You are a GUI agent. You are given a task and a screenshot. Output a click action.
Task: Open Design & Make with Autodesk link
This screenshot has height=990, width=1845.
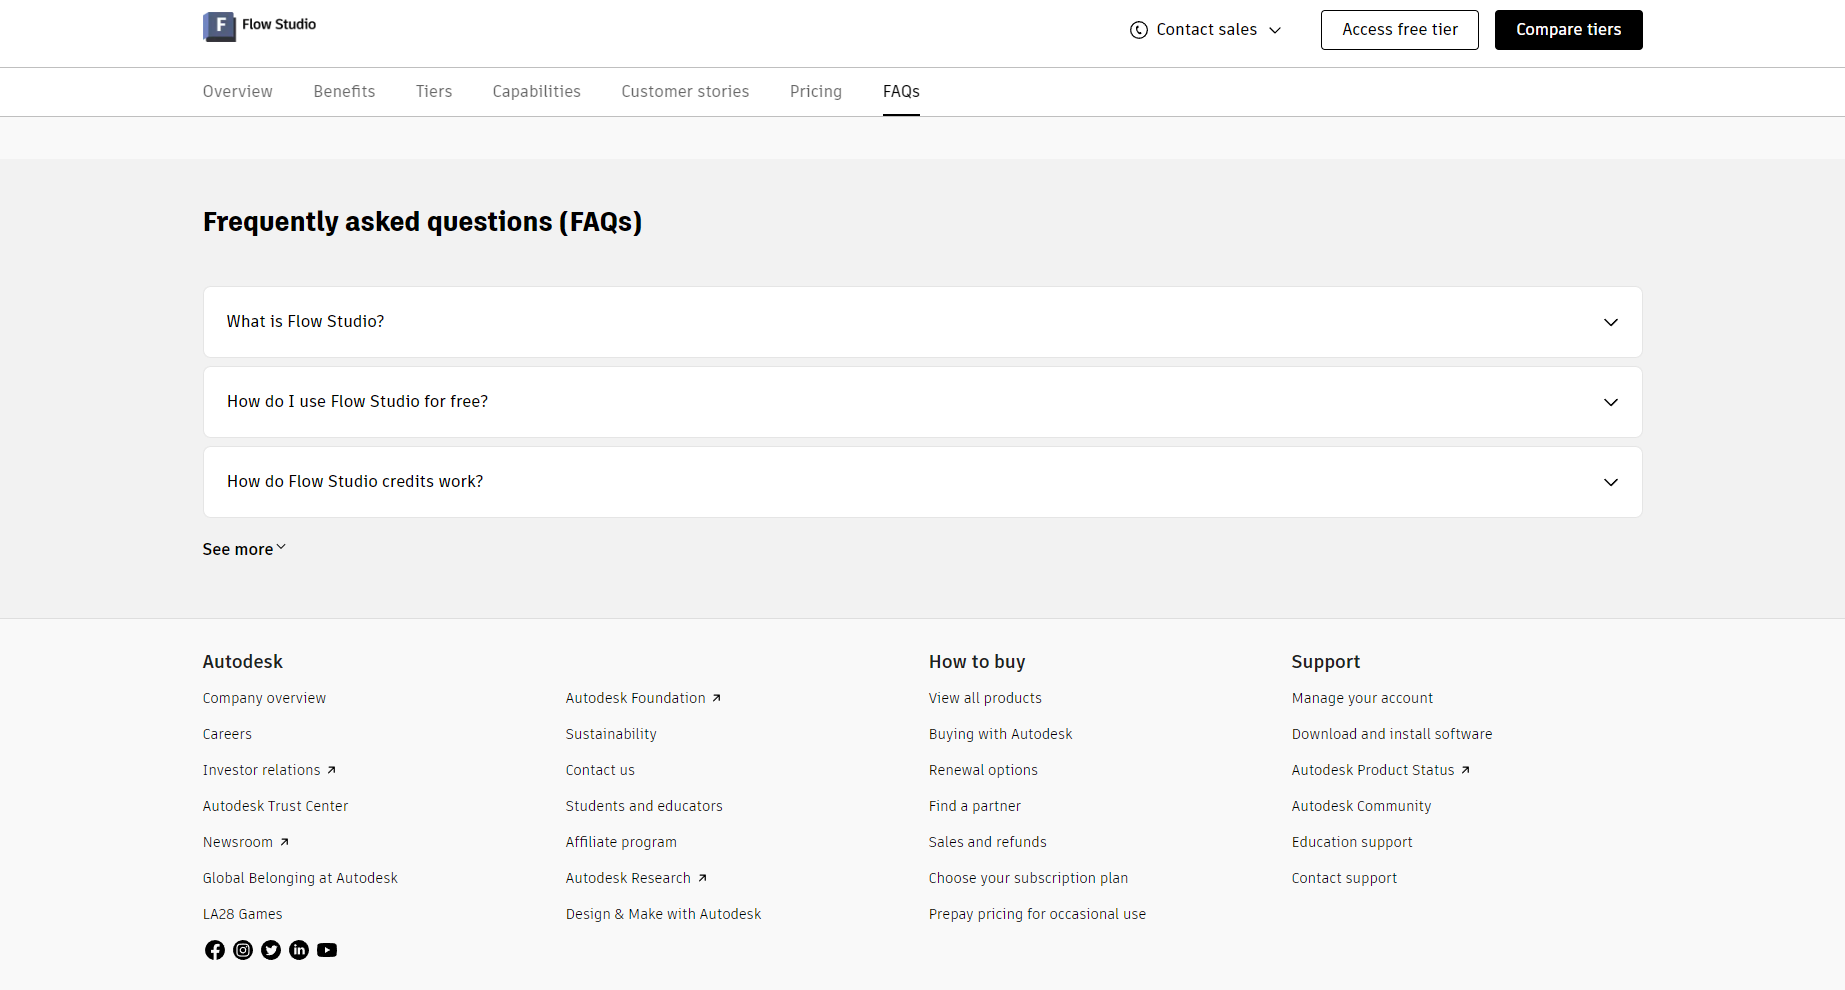[663, 914]
